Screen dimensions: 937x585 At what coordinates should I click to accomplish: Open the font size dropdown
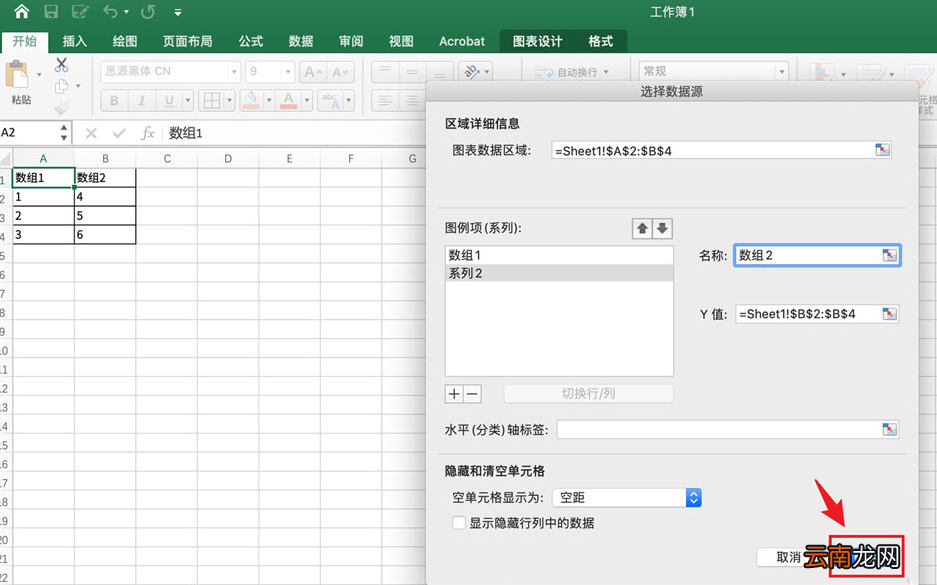tap(289, 72)
